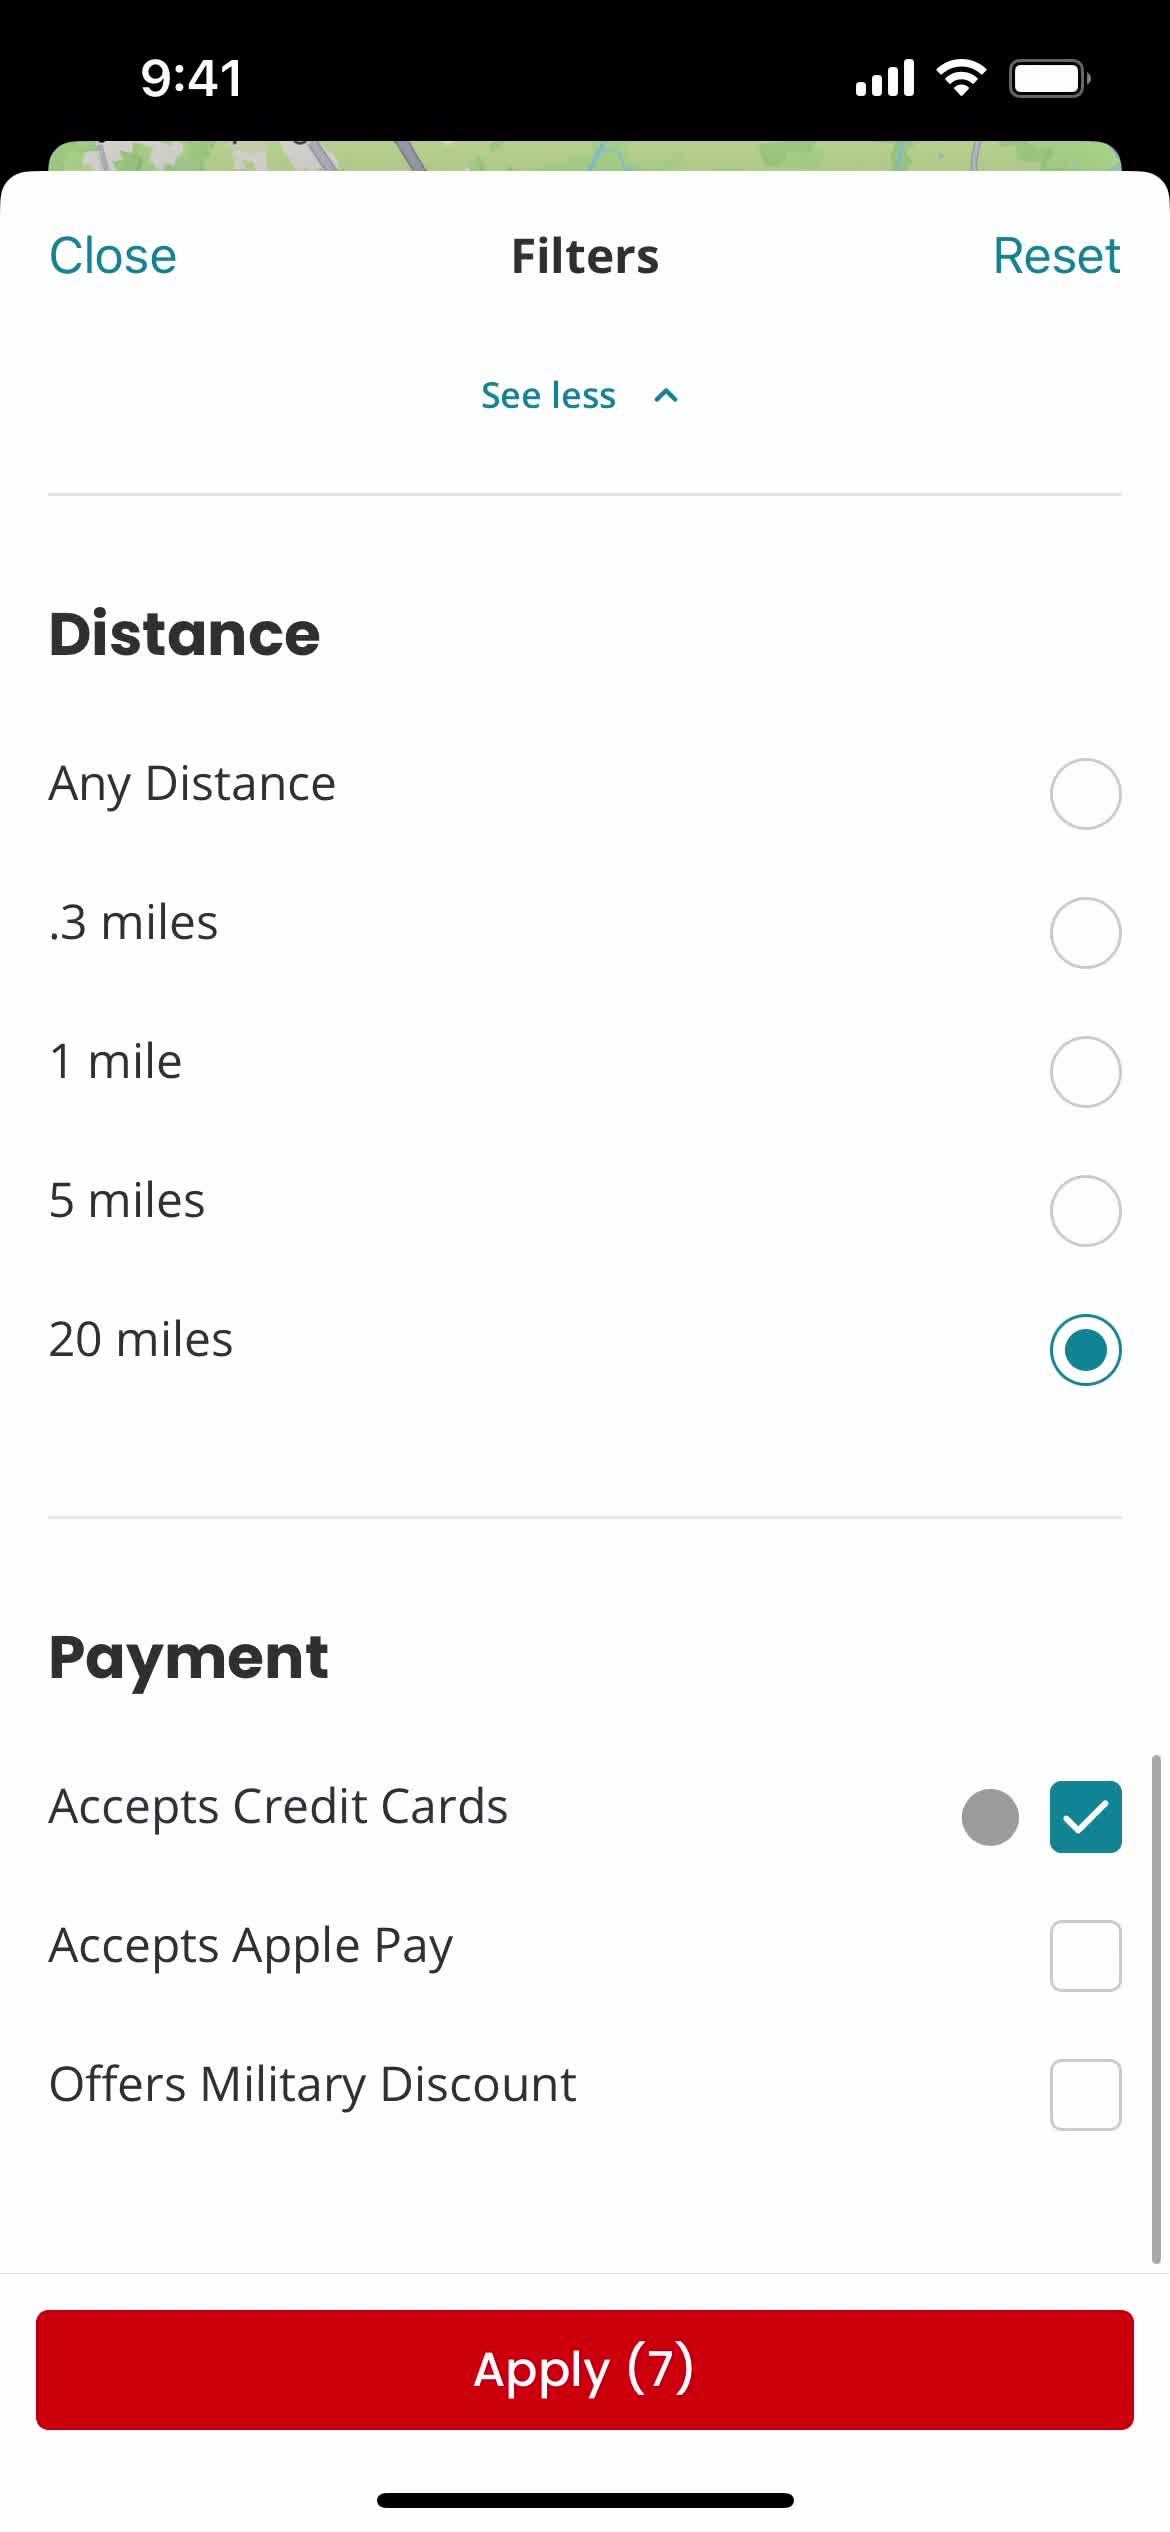The image size is (1170, 2532).
Task: Tap the See less chevron arrow
Action: pyautogui.click(x=666, y=396)
